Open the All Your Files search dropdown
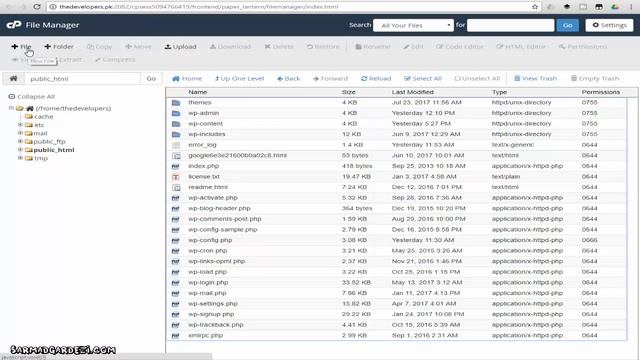This screenshot has width=640, height=360. point(413,25)
